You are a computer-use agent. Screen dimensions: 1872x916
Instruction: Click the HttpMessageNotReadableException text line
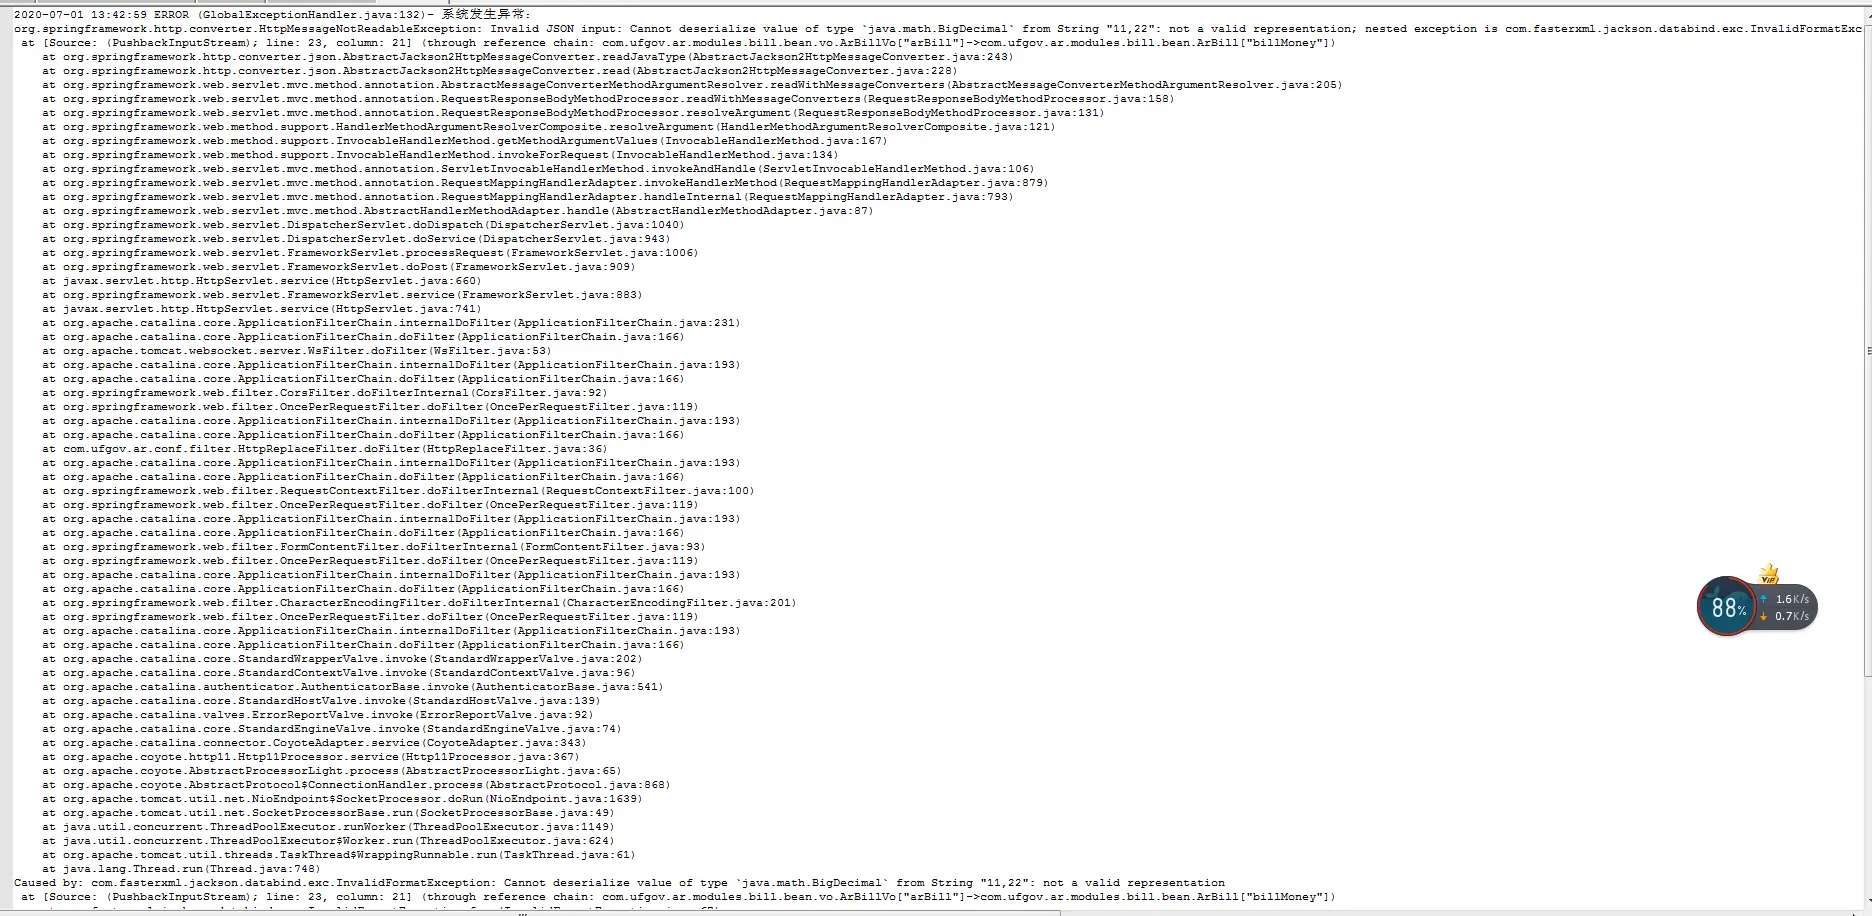coord(937,29)
